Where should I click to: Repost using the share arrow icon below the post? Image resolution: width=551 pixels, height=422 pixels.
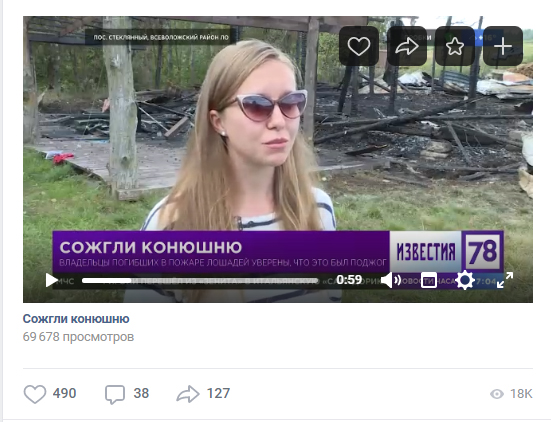188,394
